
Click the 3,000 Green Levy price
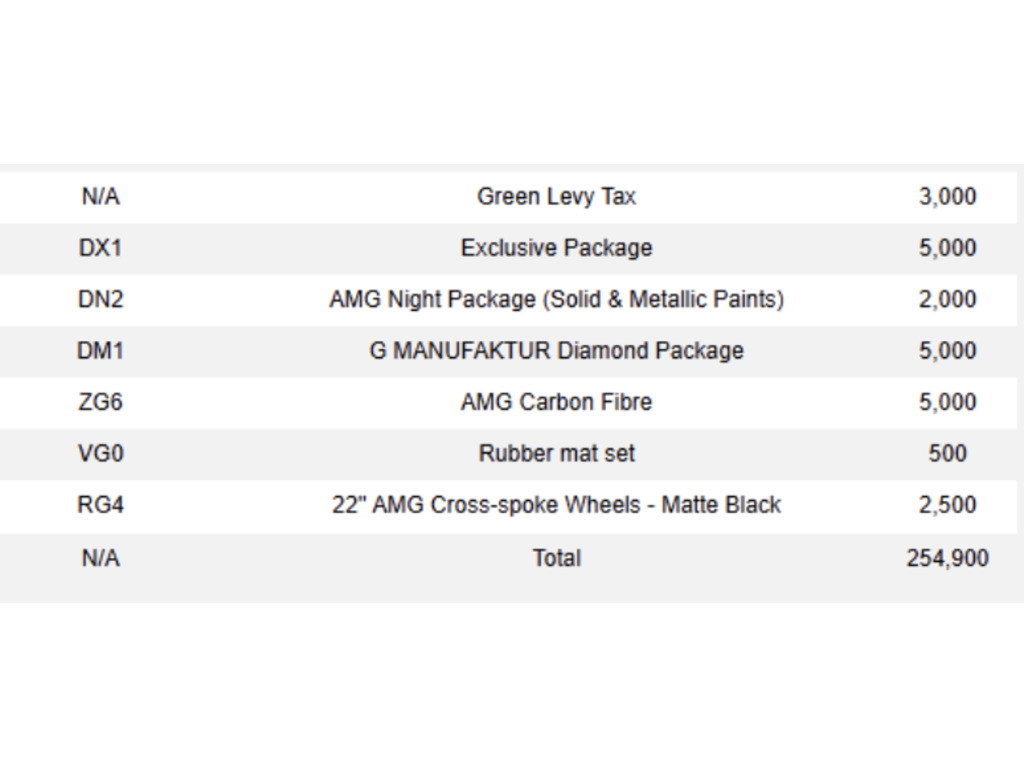pos(948,197)
